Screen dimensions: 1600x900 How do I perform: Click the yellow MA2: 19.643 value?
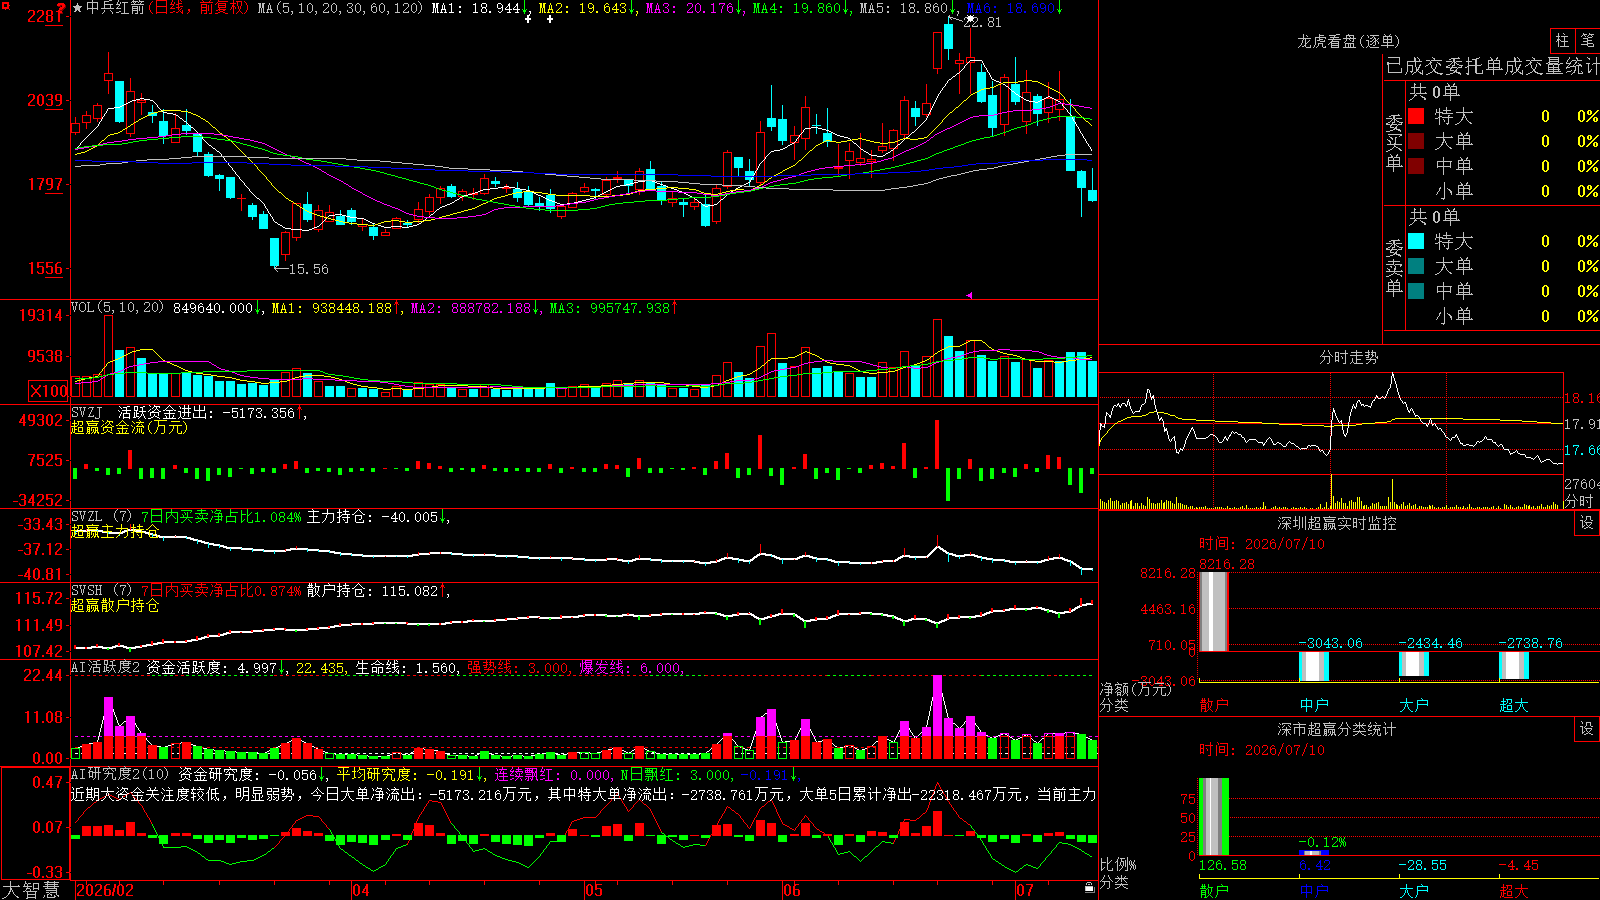click(x=583, y=8)
